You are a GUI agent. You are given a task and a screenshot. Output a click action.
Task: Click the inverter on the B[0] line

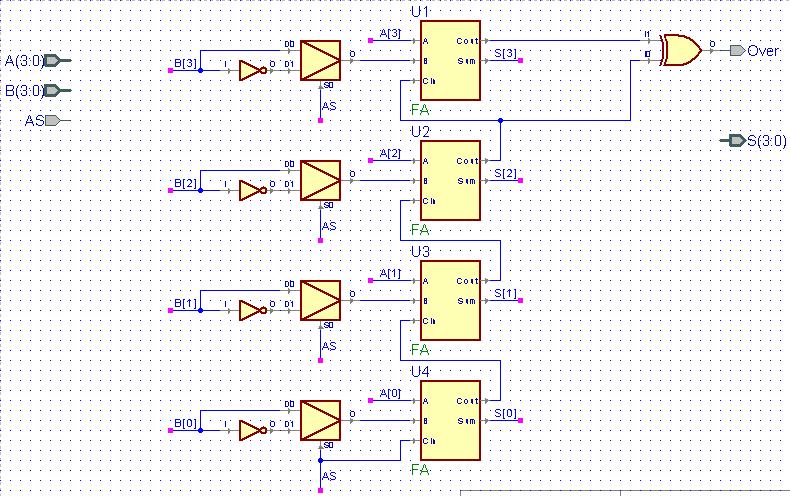pos(252,430)
